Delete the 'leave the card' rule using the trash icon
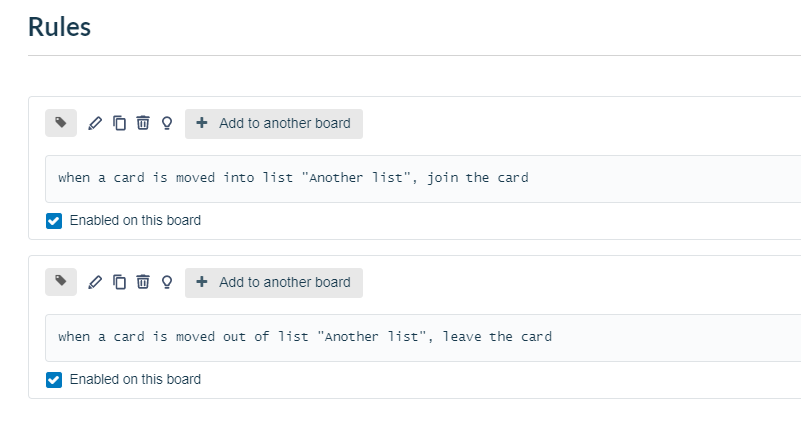The height and width of the screenshot is (440, 801). coord(143,282)
